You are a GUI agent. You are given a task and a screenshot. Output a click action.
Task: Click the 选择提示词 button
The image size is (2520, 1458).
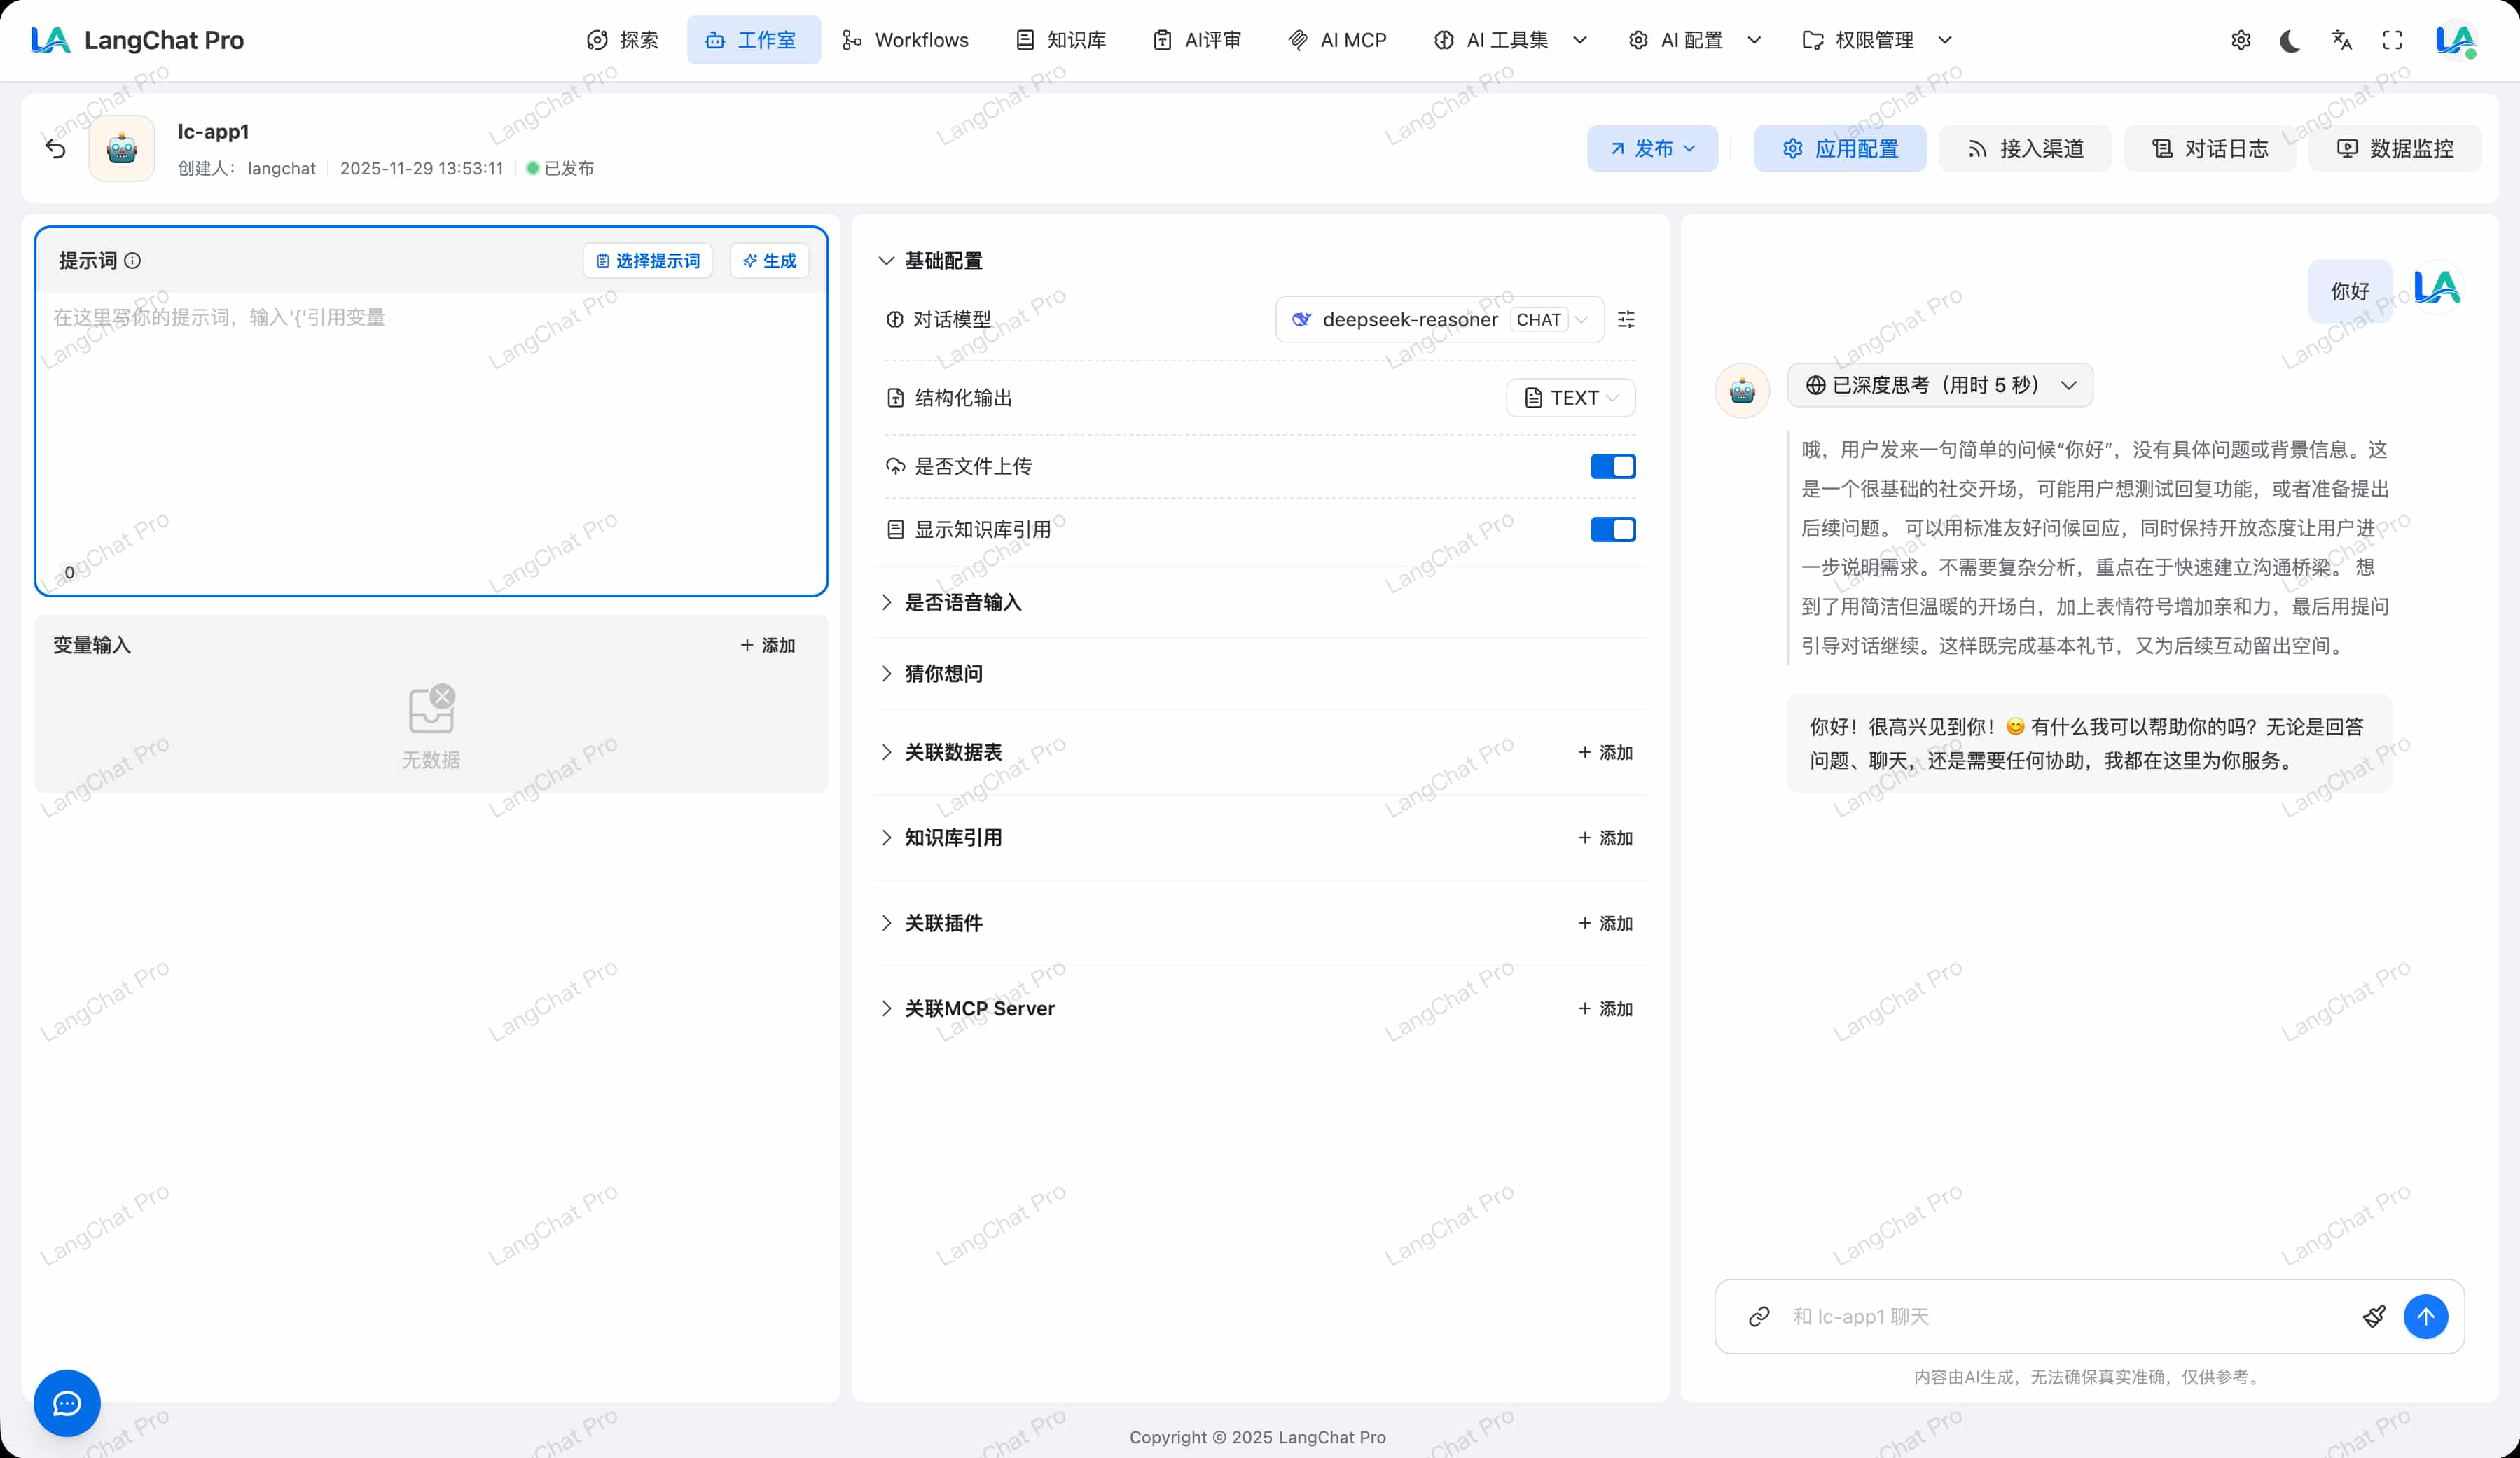tap(647, 261)
